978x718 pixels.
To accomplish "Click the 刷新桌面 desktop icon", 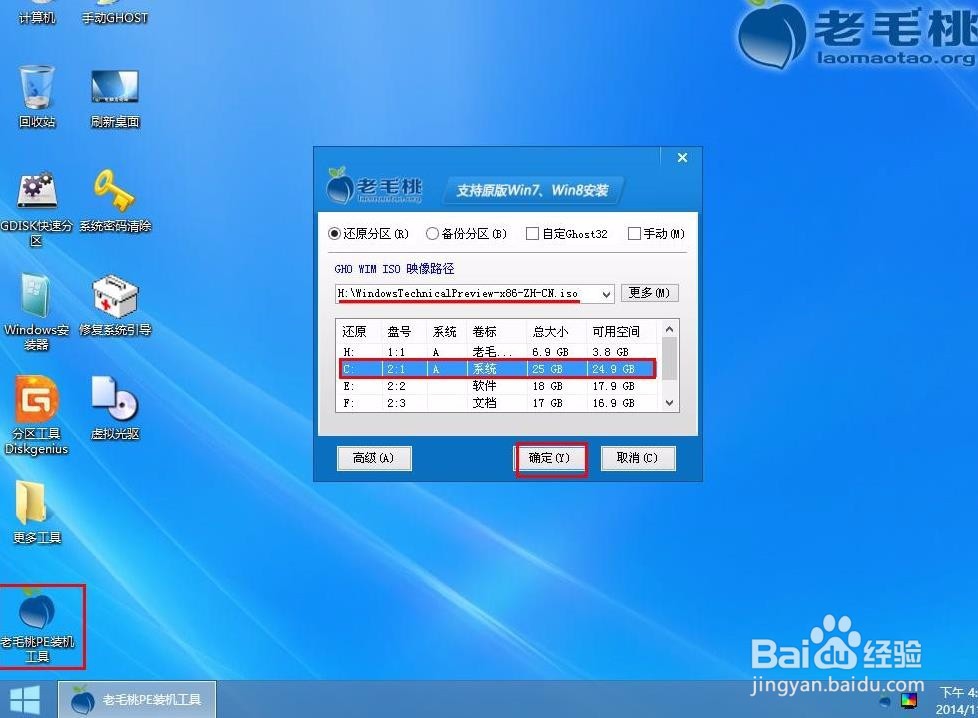I will [x=115, y=97].
